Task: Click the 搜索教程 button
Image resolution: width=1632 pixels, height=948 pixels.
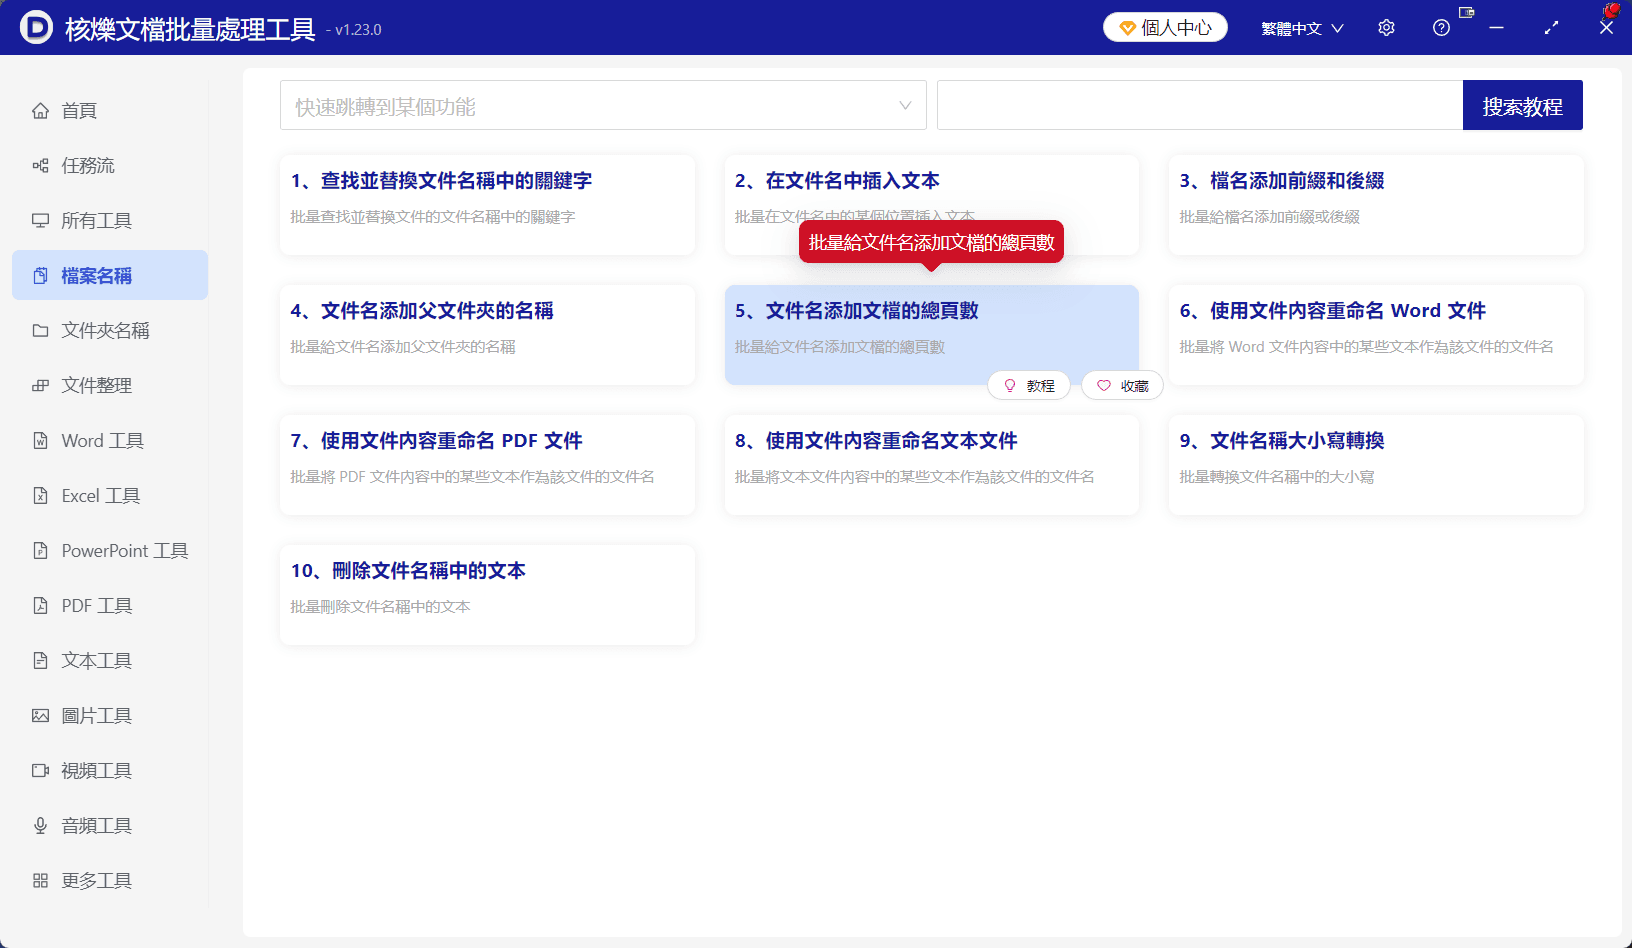Action: pos(1522,105)
